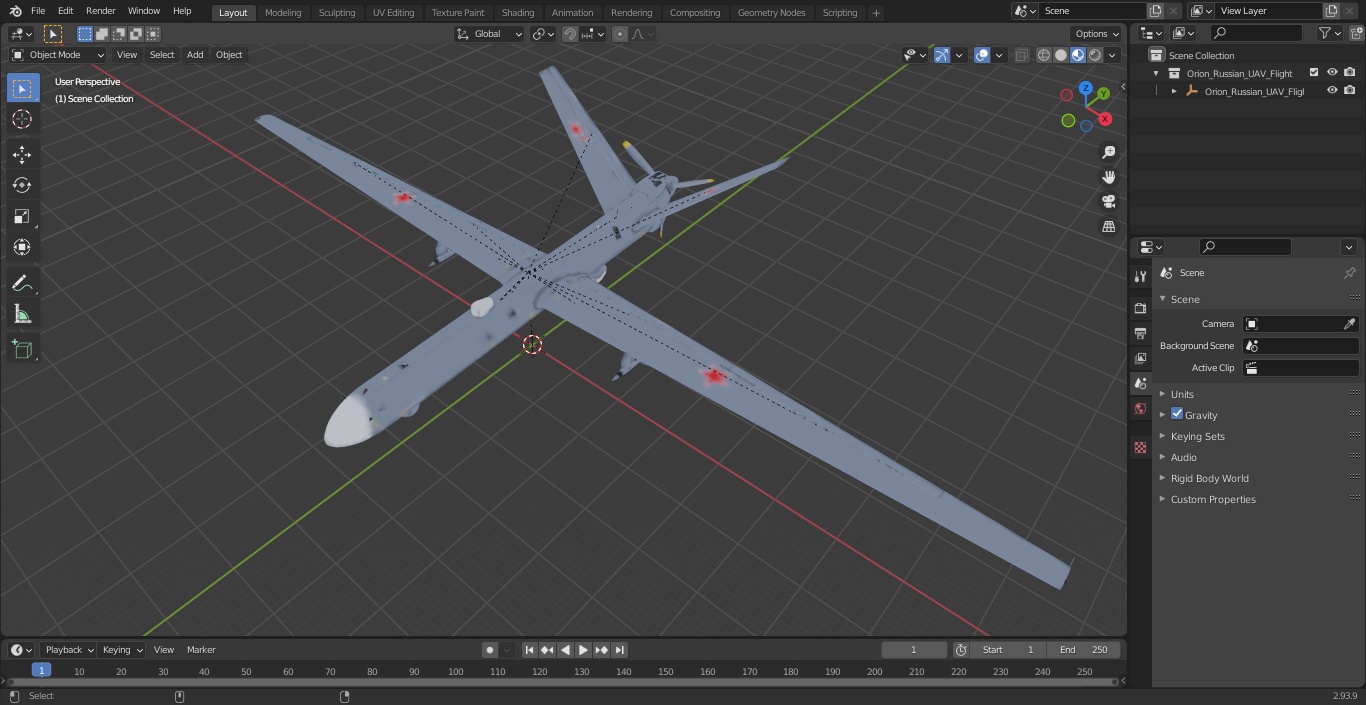Open the Object Mode dropdown
The width and height of the screenshot is (1366, 705).
58,55
